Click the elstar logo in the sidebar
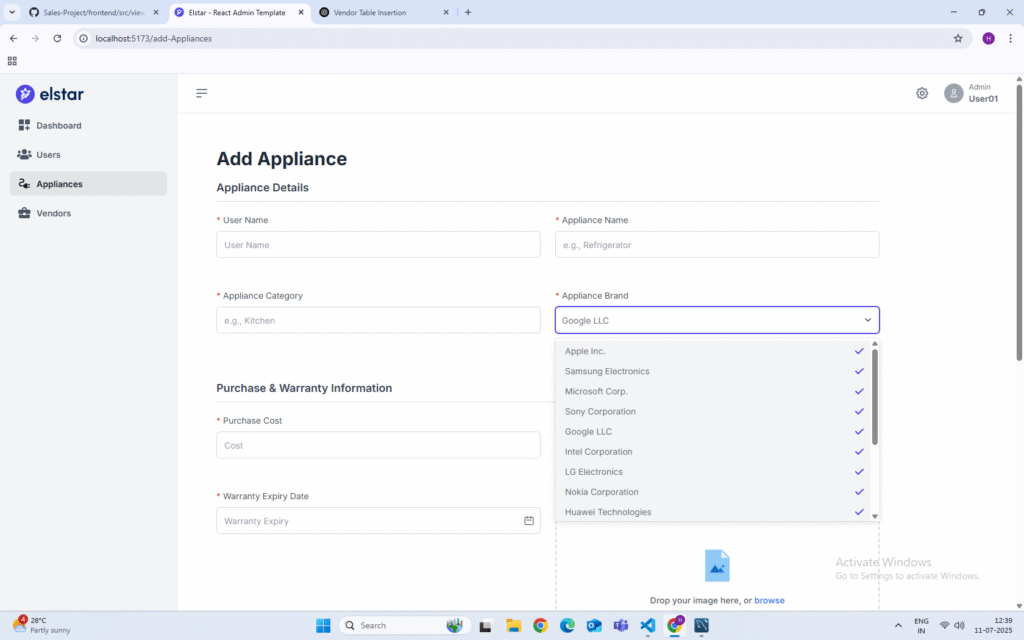The width and height of the screenshot is (1024, 640). tap(50, 94)
